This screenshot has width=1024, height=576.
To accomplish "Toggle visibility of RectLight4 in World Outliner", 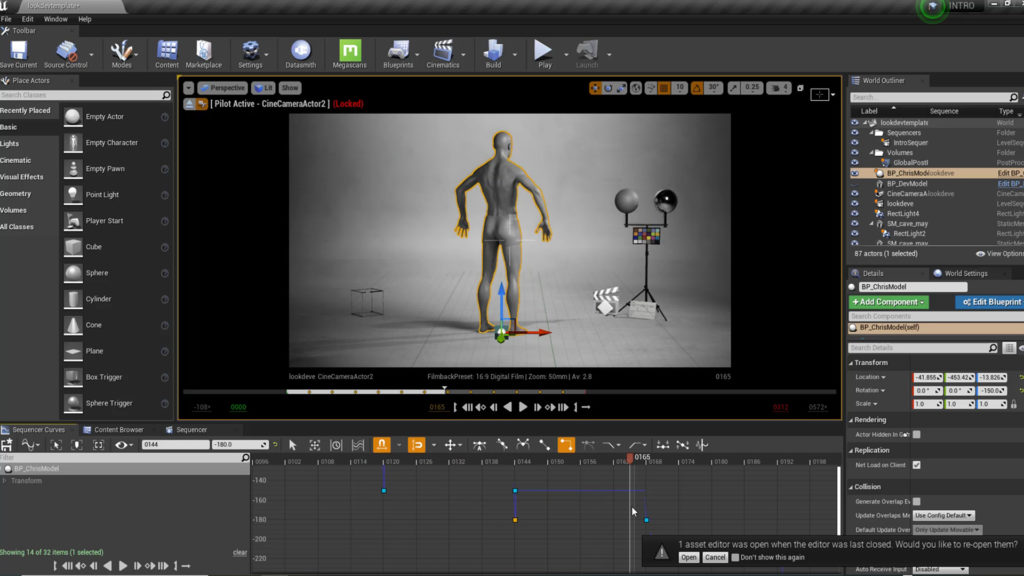I will pyautogui.click(x=854, y=212).
